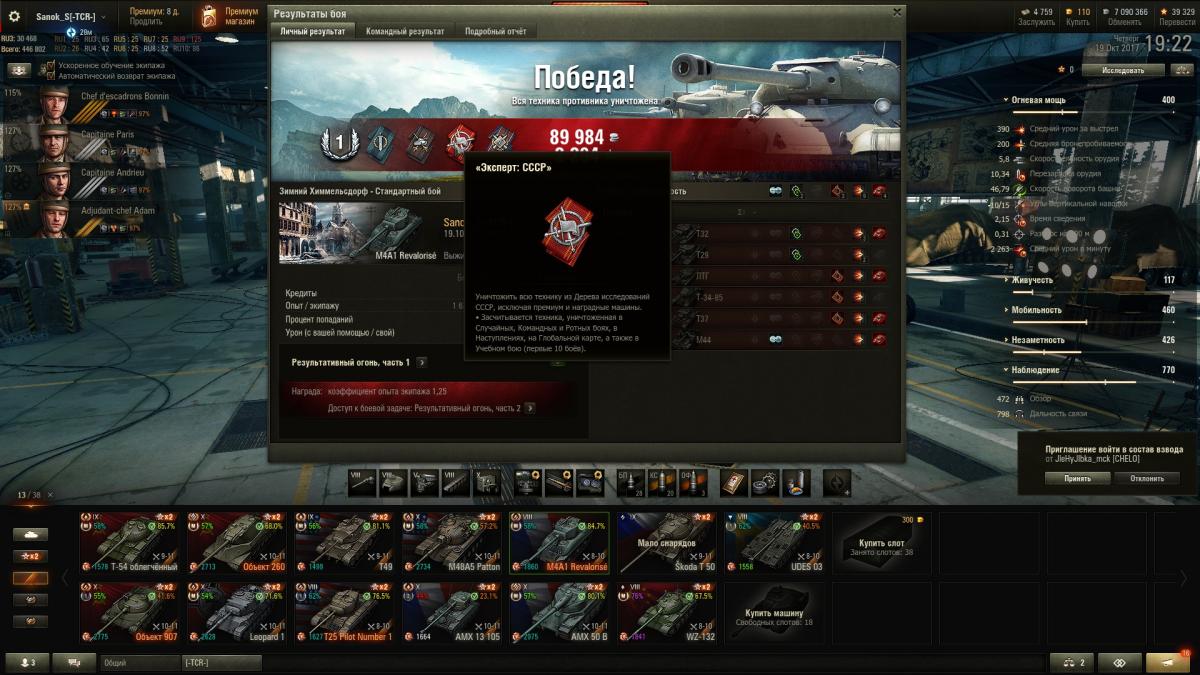
Task: Open the Премиум магазин shop bag icon
Action: pos(208,16)
